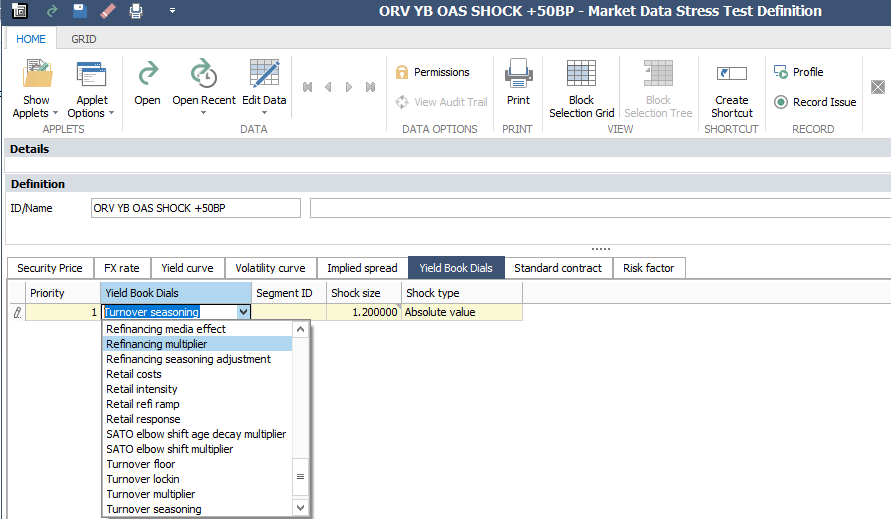Choose Retail costs from list
This screenshot has width=891, height=519.
click(197, 374)
